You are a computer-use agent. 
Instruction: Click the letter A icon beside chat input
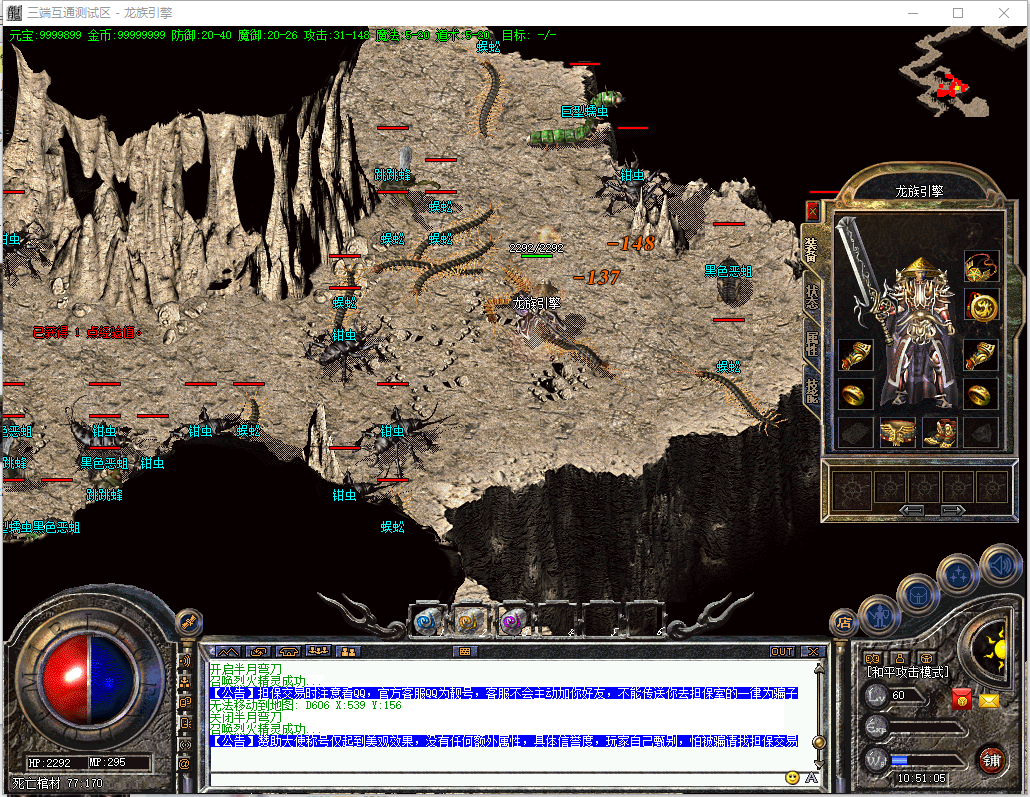coord(811,778)
